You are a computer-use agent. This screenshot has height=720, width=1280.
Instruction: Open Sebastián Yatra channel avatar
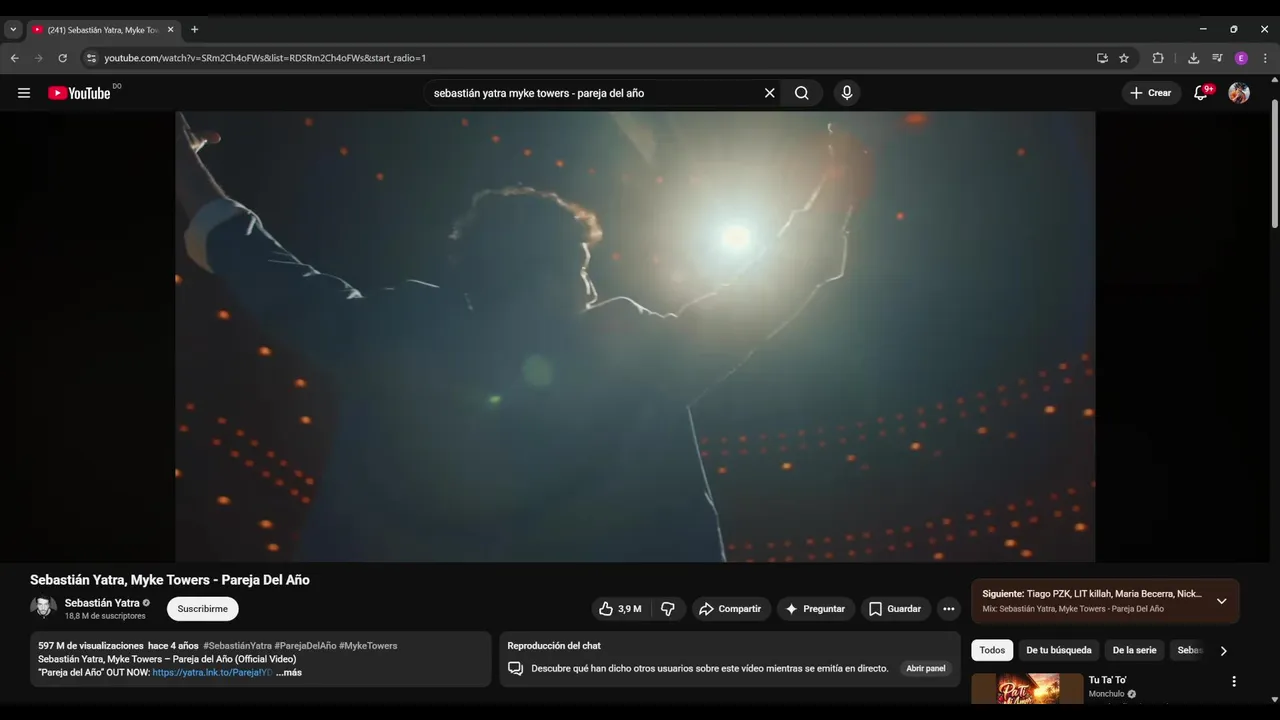pyautogui.click(x=43, y=608)
